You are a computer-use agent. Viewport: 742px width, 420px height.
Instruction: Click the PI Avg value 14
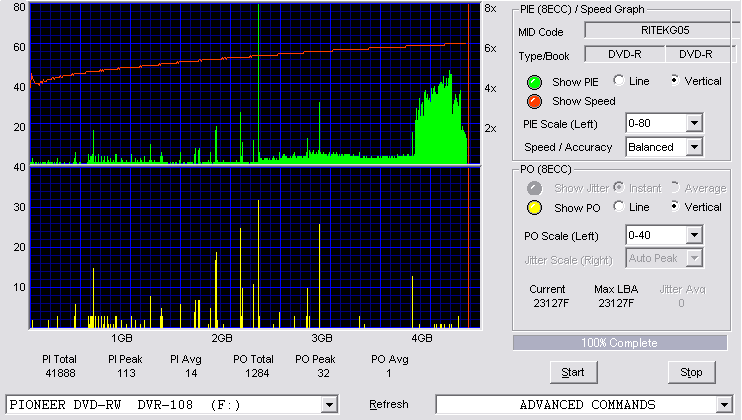(x=191, y=373)
